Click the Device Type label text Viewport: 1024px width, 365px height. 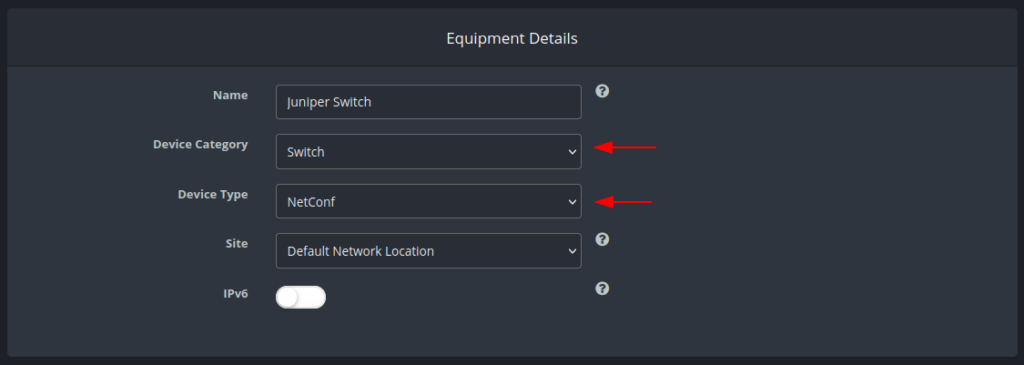(x=213, y=195)
